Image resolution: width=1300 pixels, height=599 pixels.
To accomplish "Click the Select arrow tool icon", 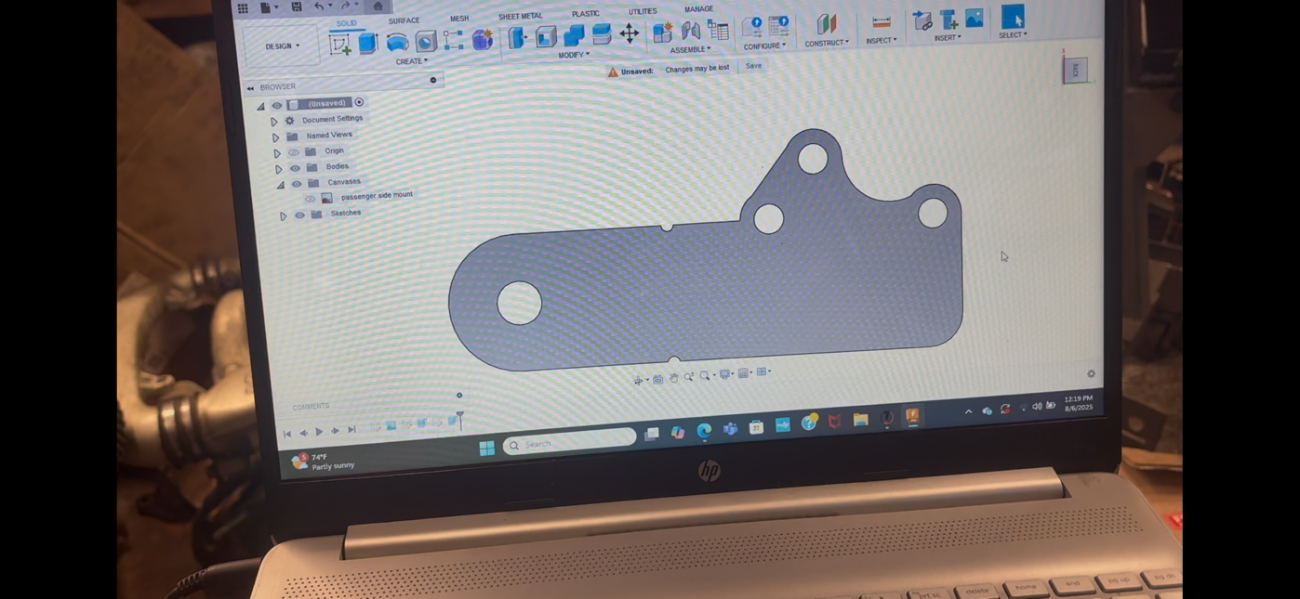I will pos(1012,17).
